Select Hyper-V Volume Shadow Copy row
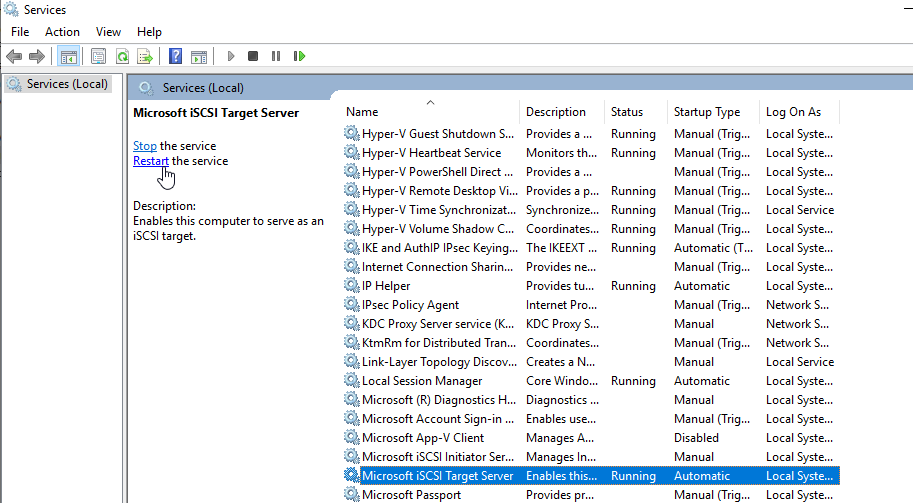The height and width of the screenshot is (503, 913). (x=591, y=229)
